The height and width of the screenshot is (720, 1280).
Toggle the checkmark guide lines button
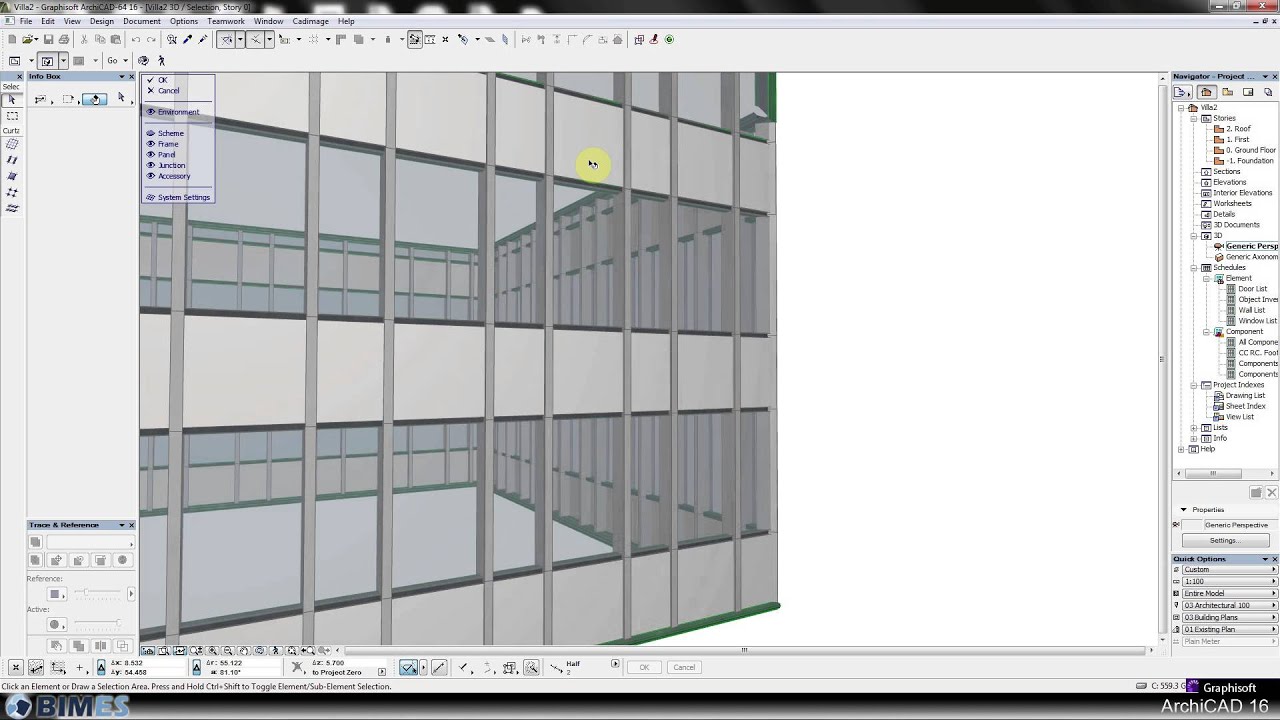(408, 667)
